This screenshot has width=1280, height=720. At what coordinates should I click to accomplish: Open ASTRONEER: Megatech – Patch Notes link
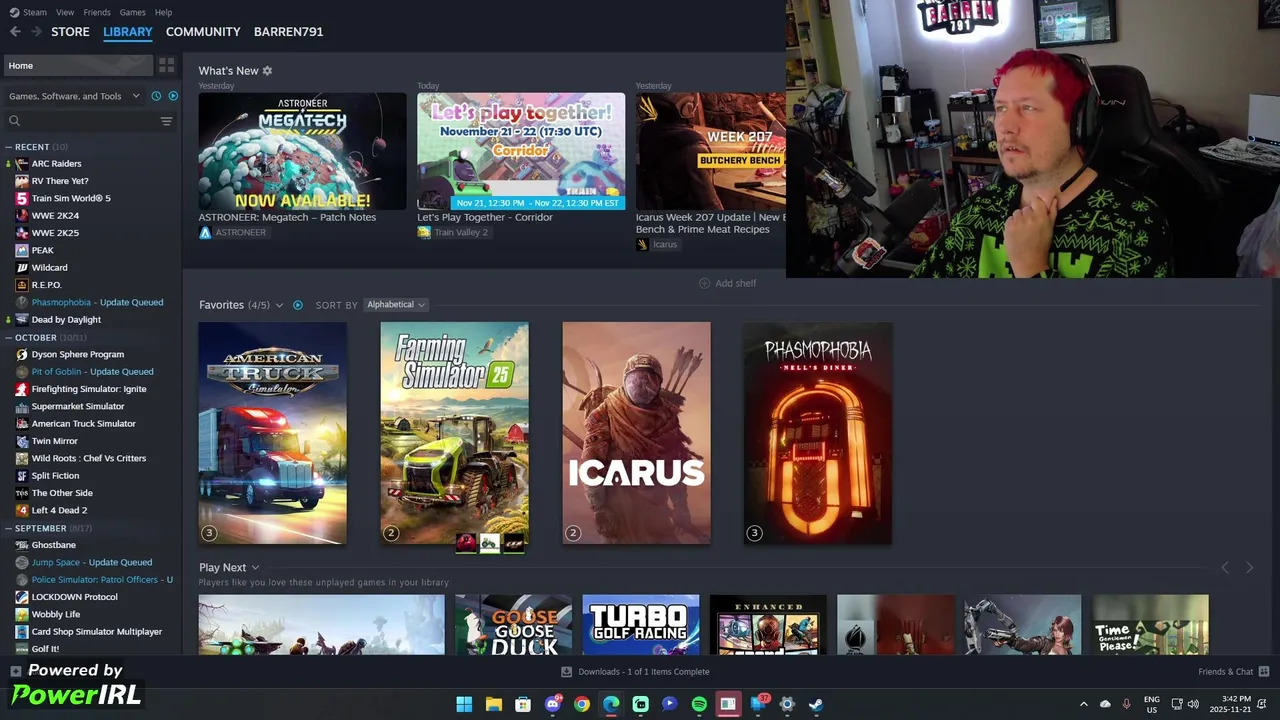point(287,217)
